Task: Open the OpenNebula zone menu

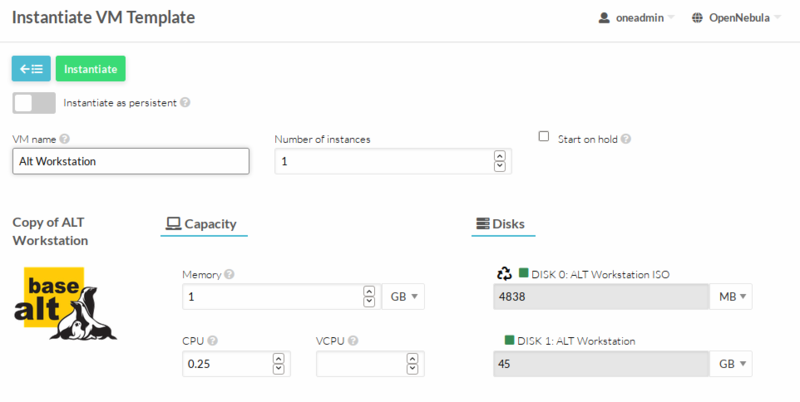Action: [x=736, y=18]
